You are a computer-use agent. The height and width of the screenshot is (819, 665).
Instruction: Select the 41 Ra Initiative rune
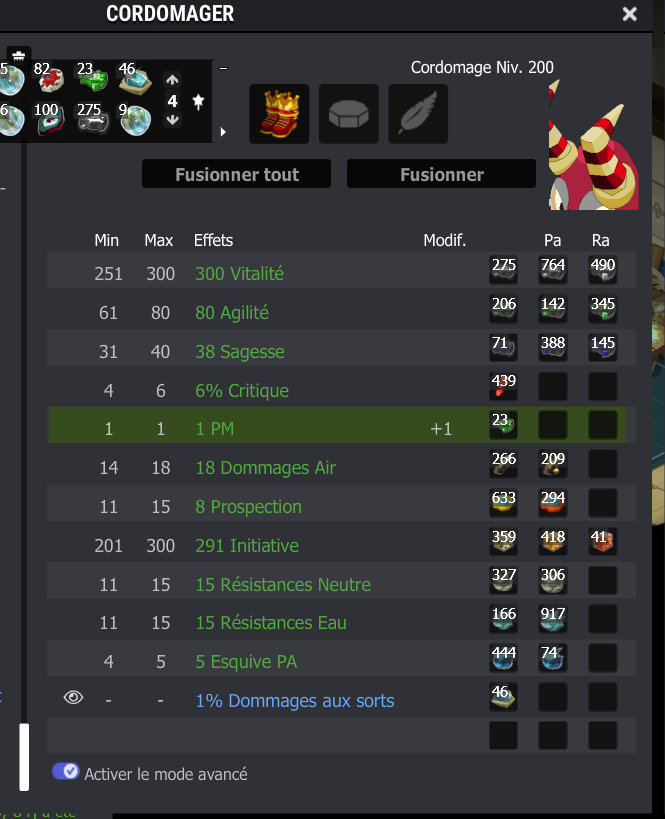click(x=603, y=542)
